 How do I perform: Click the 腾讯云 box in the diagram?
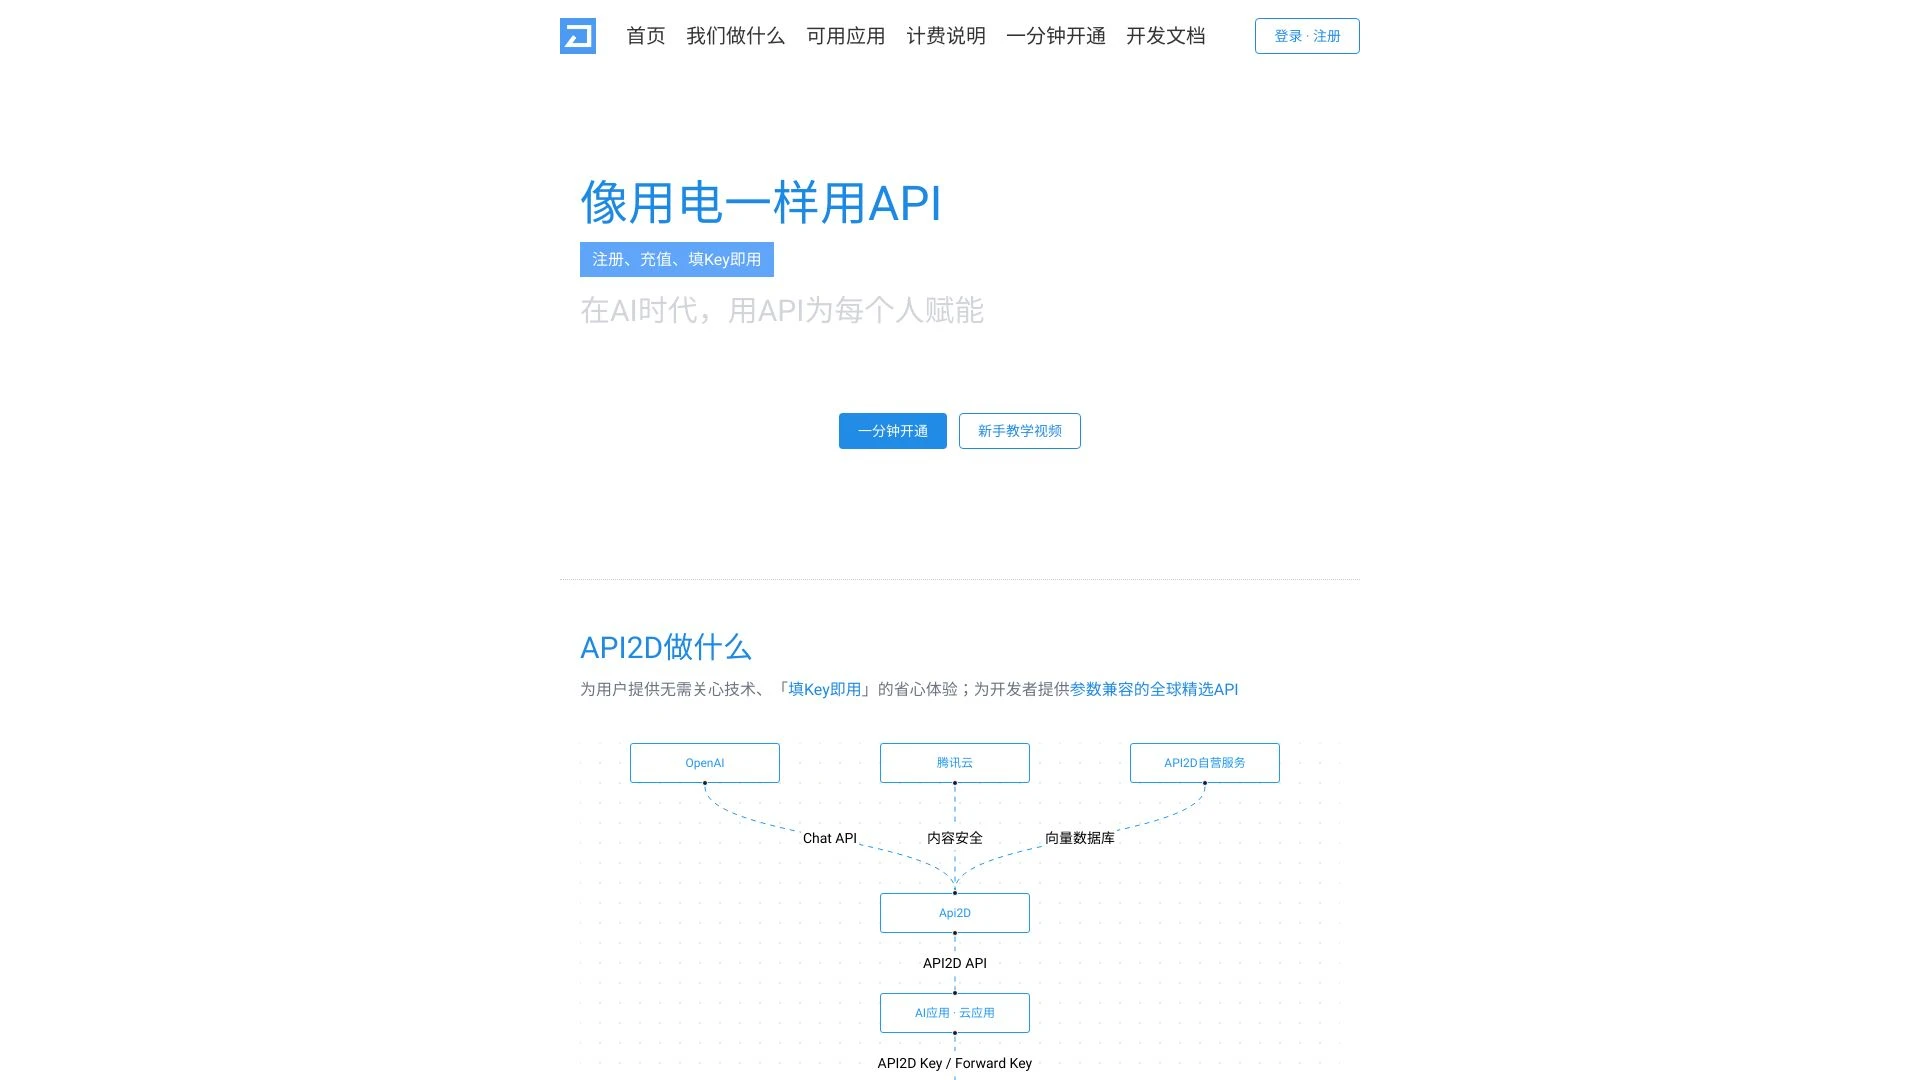click(954, 762)
